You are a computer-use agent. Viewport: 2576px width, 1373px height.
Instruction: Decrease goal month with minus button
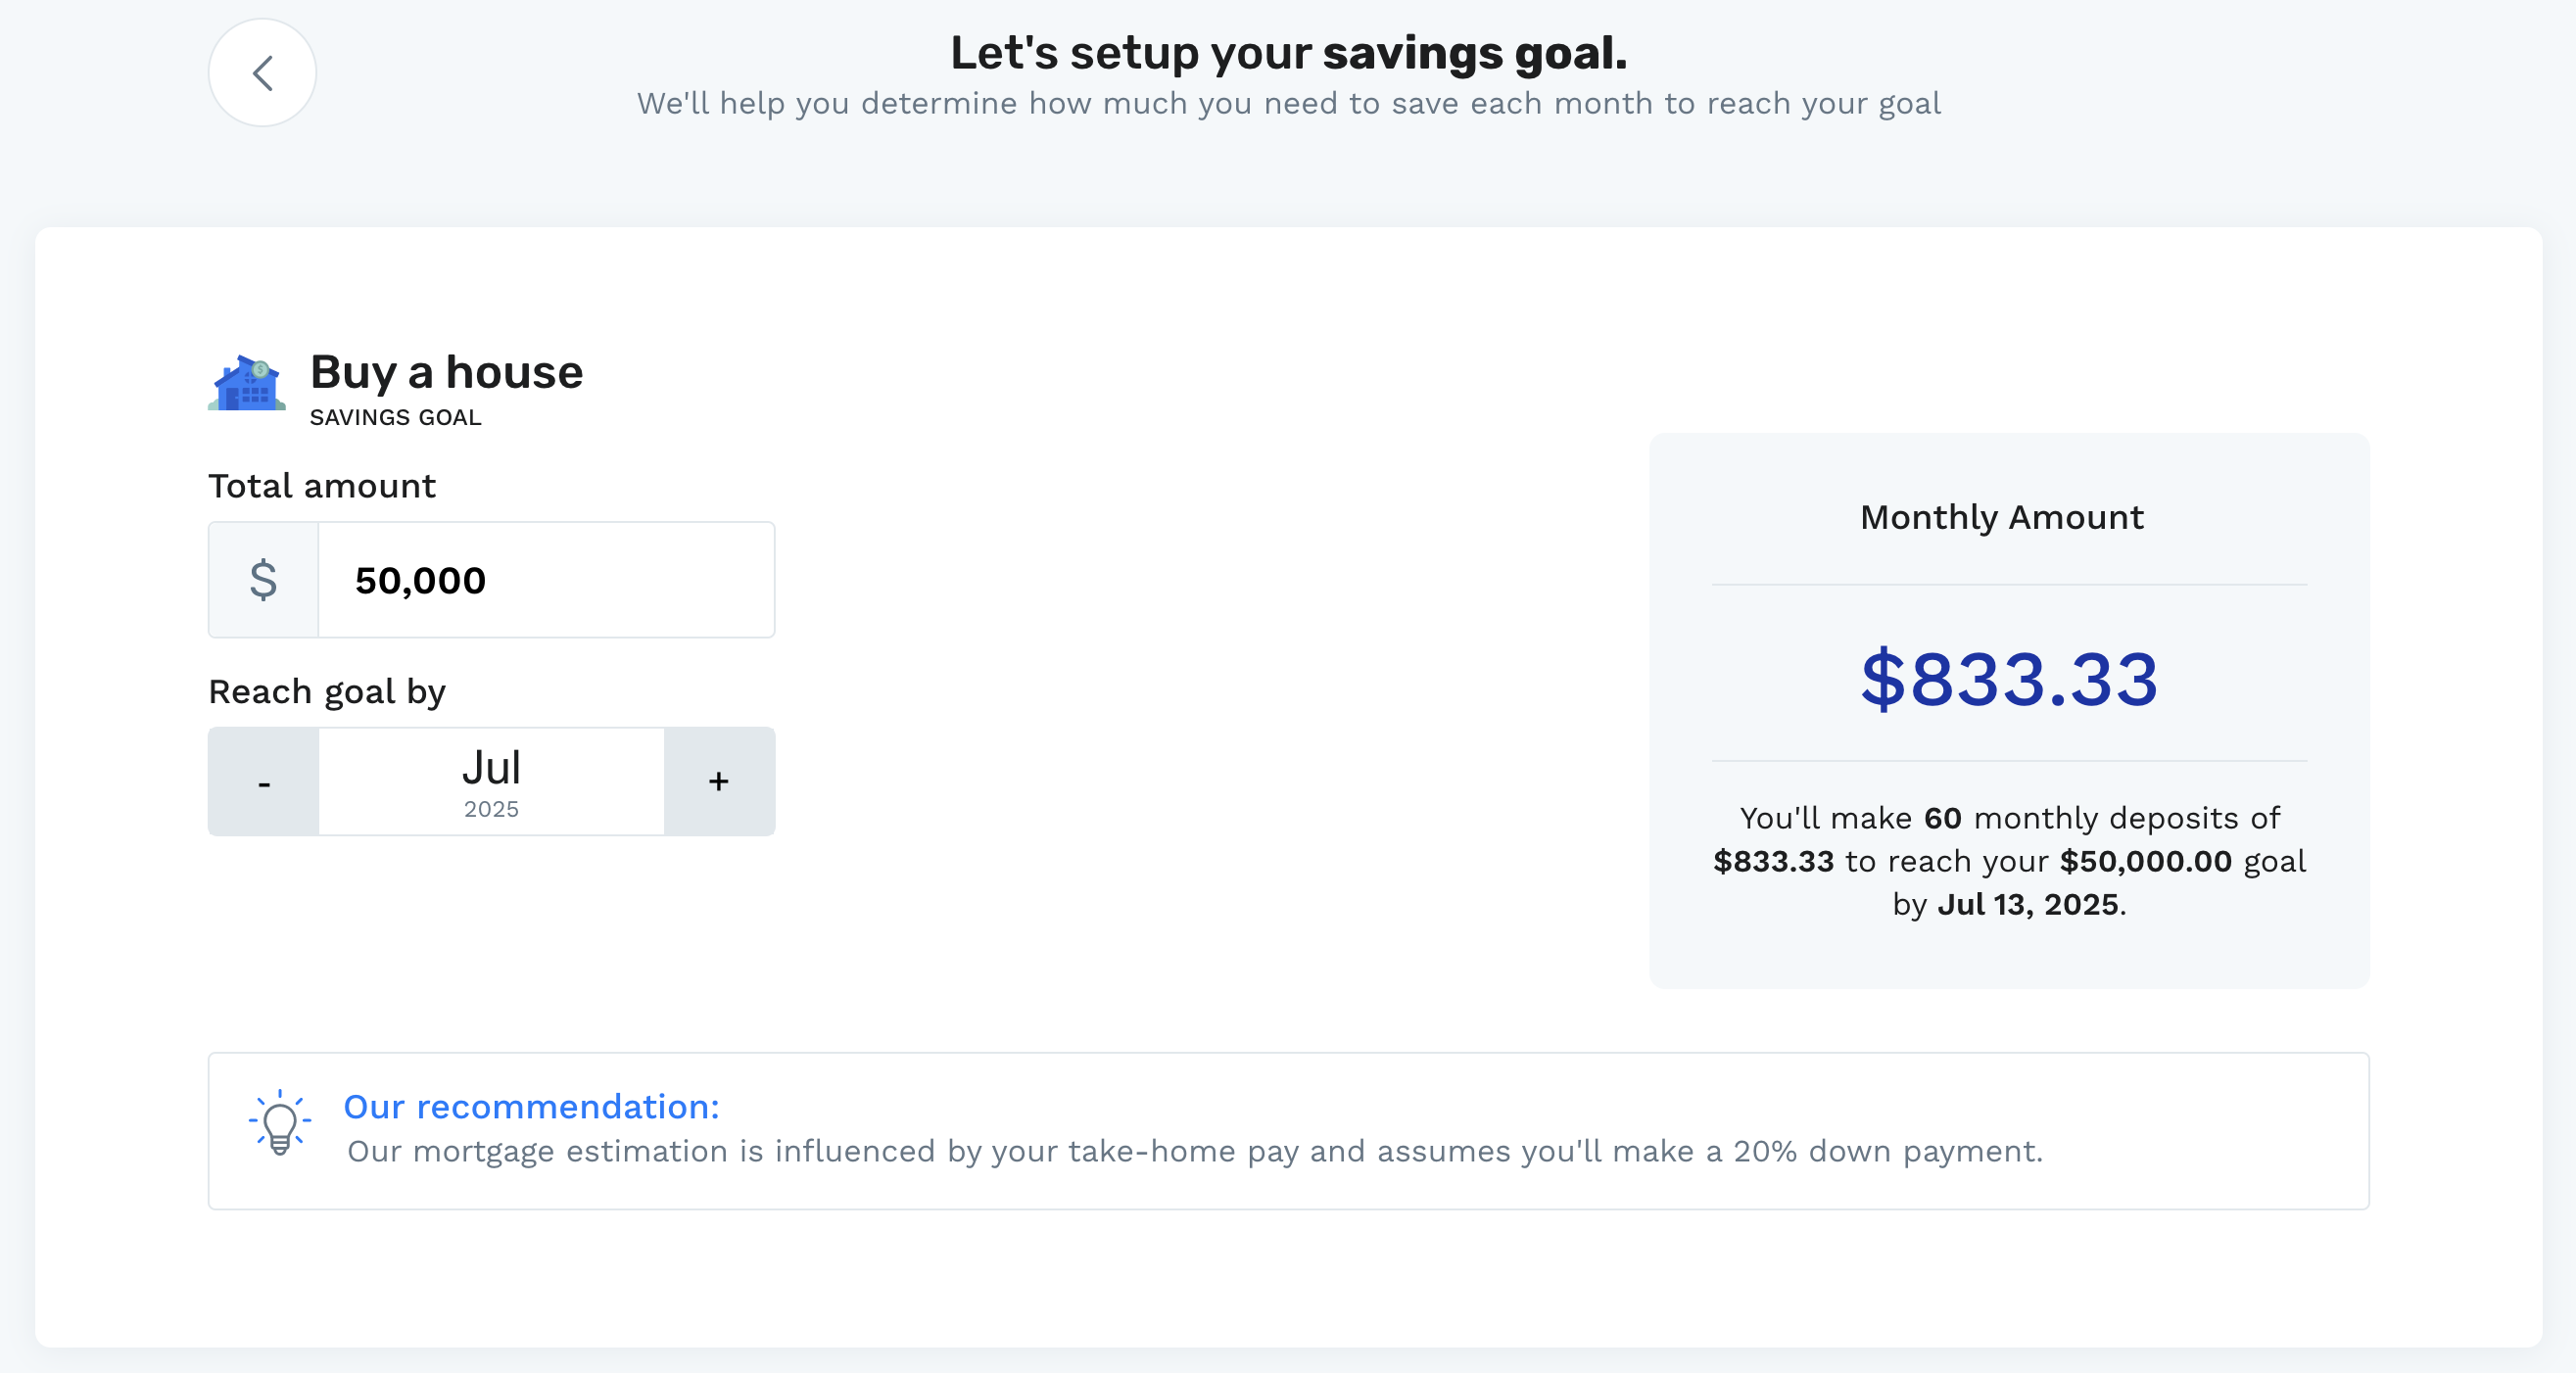(264, 781)
